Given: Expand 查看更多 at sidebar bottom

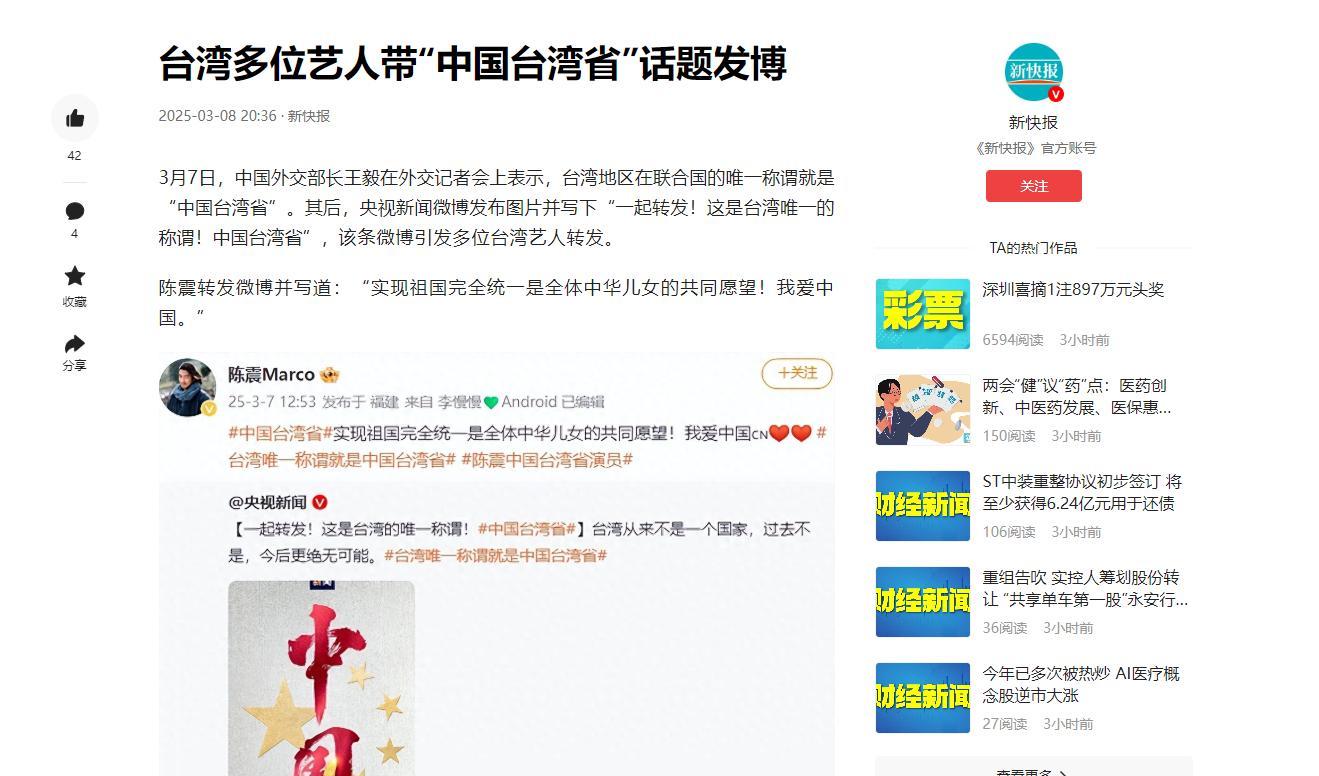Looking at the screenshot, I should pos(1033,772).
